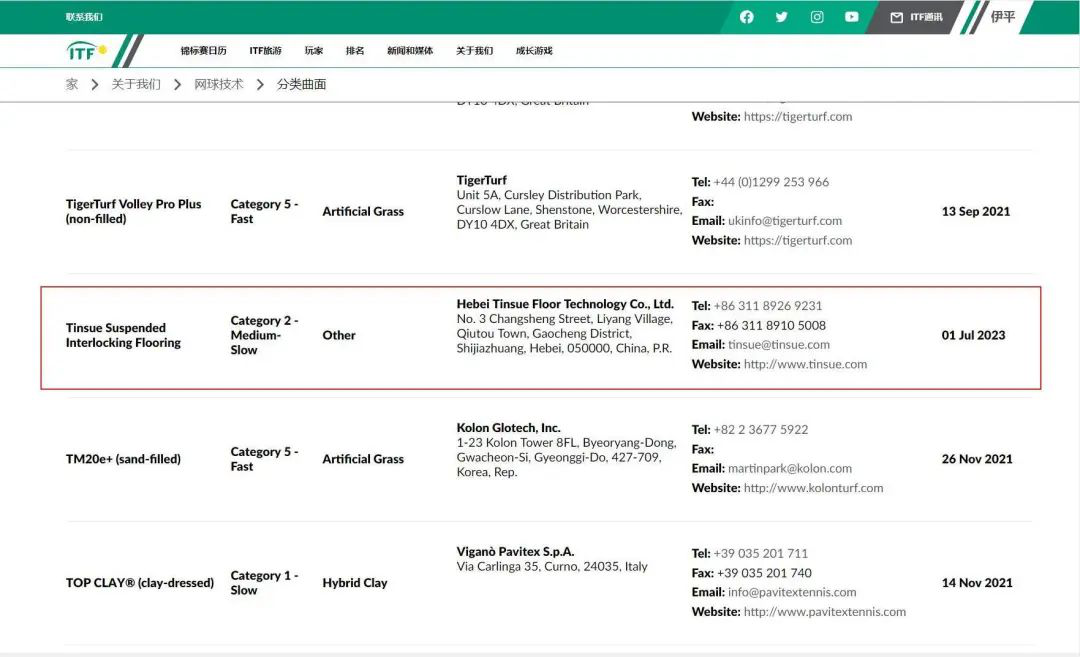Open the ITF YouTube icon
Screen dimensions: 1080x657
852,17
